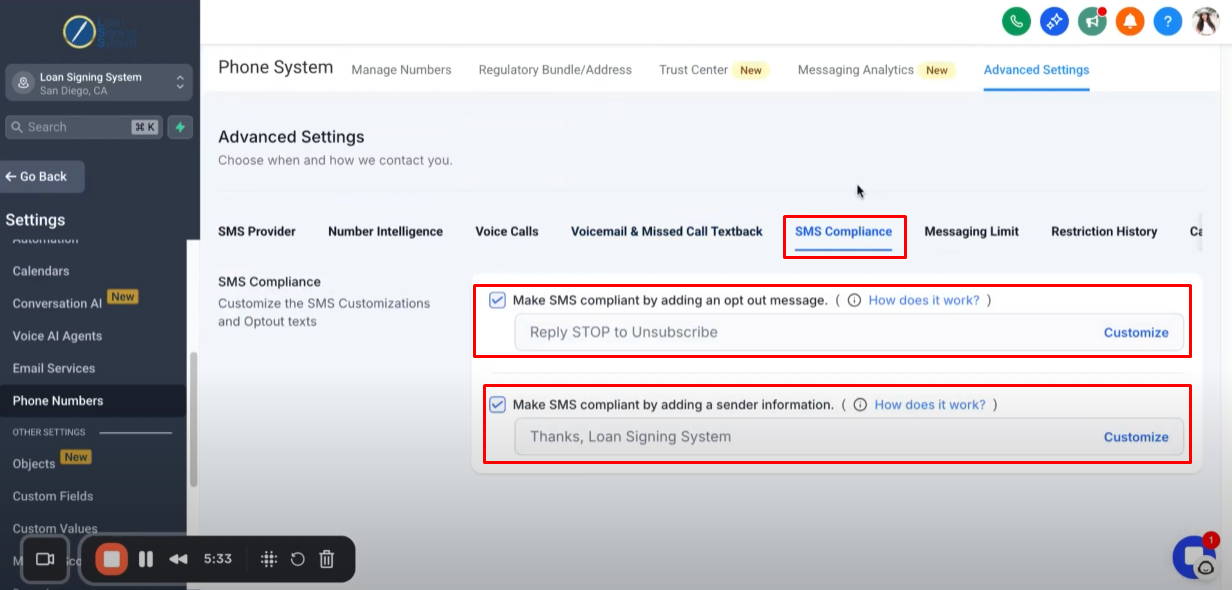Click the Phone System page title
Image resolution: width=1232 pixels, height=590 pixels.
[x=276, y=68]
